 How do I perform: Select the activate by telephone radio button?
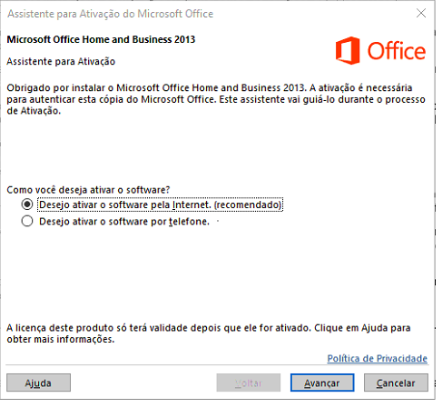tap(27, 221)
